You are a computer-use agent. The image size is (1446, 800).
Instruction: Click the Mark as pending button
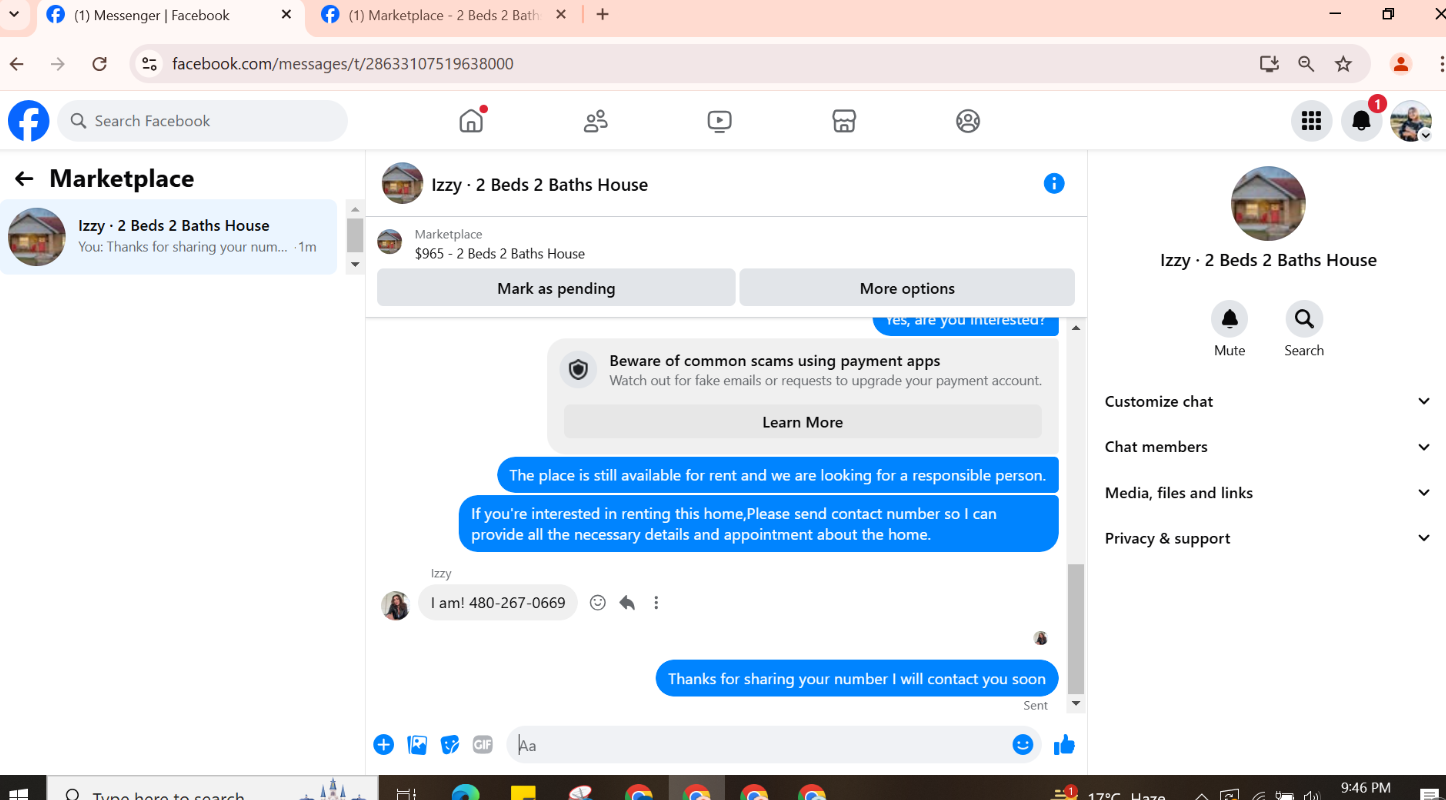tap(556, 288)
